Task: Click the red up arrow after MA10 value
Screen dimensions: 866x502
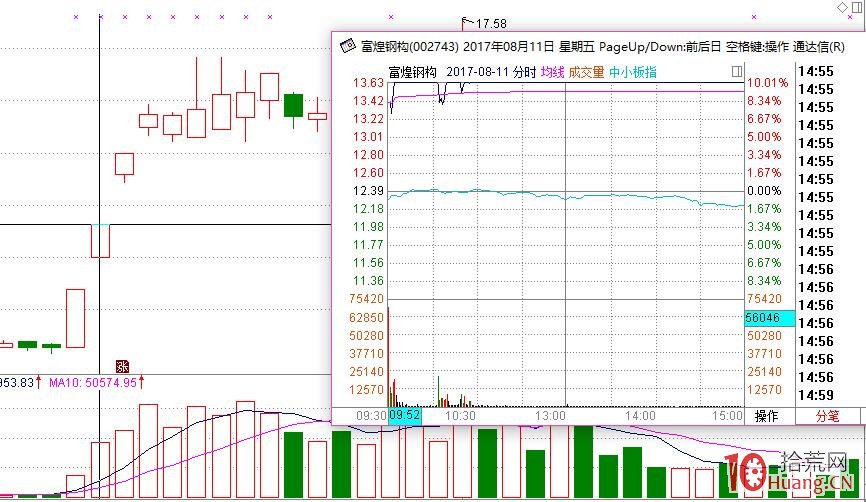Action: [x=142, y=381]
